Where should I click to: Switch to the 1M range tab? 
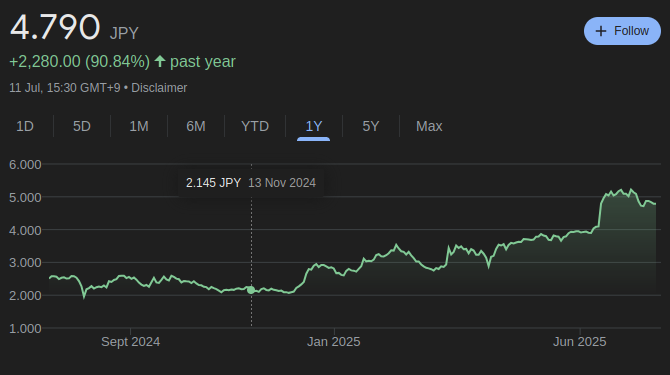point(139,126)
